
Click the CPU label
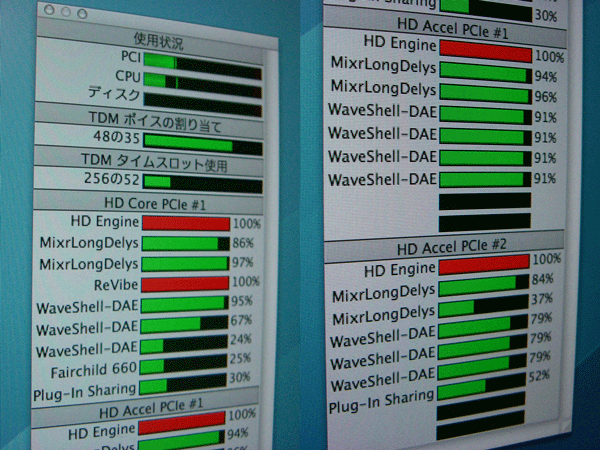point(128,76)
